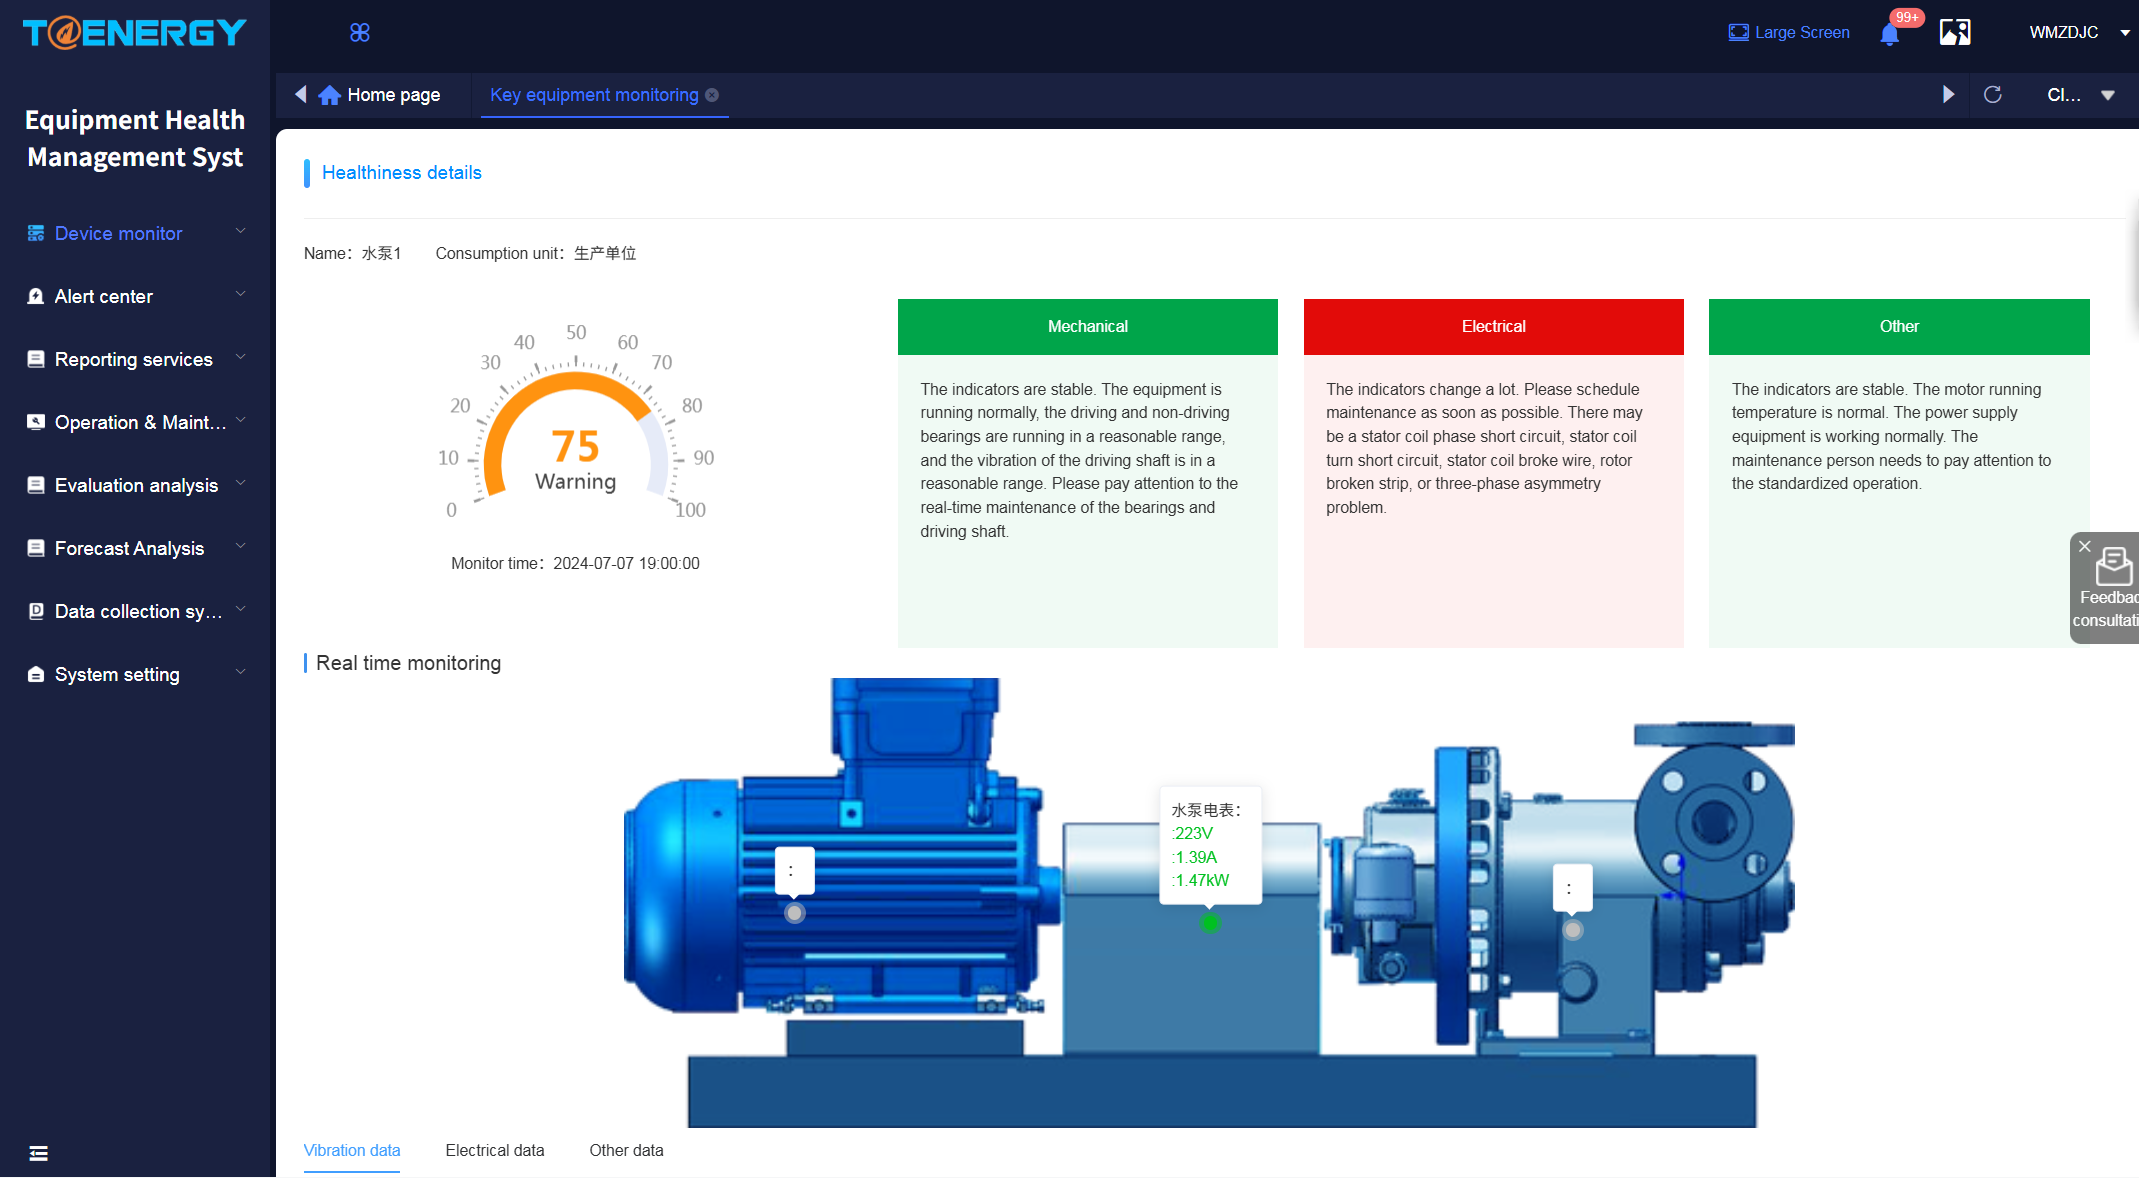Click the System setting sidebar icon
2139x1178 pixels.
[36, 674]
